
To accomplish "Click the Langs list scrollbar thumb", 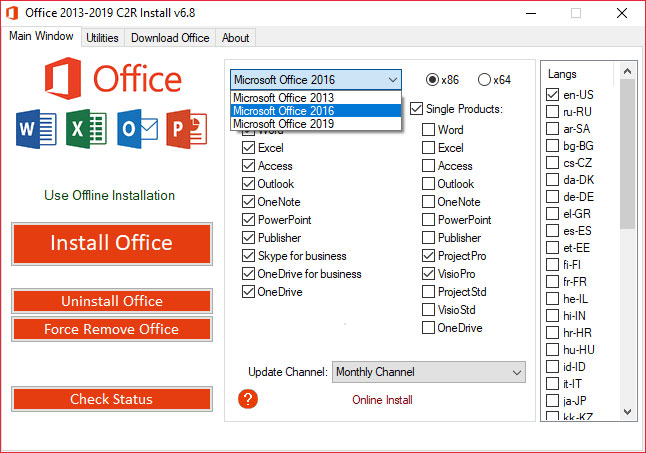I will (627, 154).
